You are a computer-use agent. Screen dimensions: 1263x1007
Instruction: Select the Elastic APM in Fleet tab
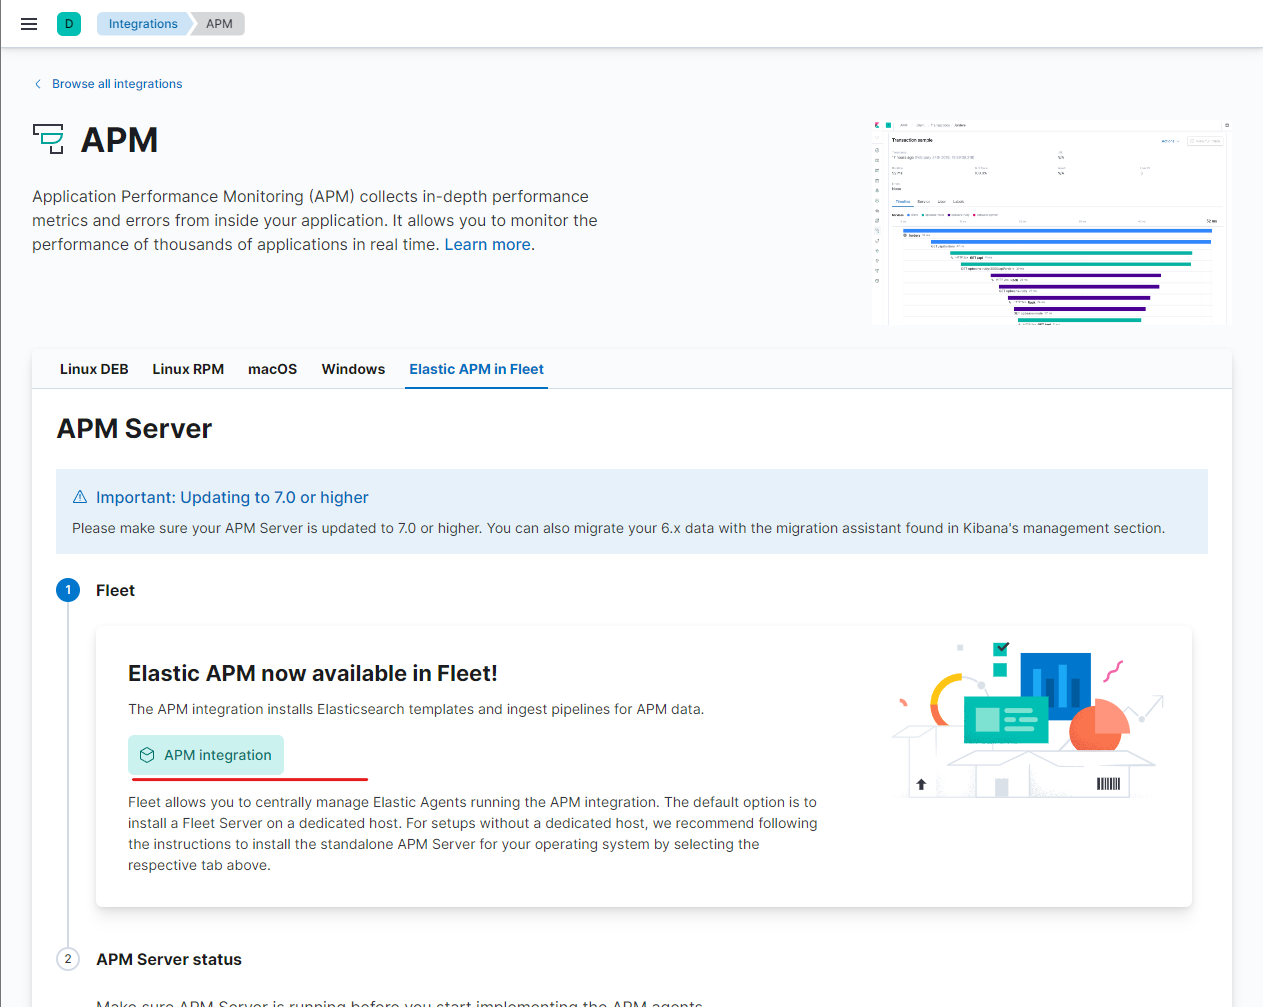coord(476,369)
